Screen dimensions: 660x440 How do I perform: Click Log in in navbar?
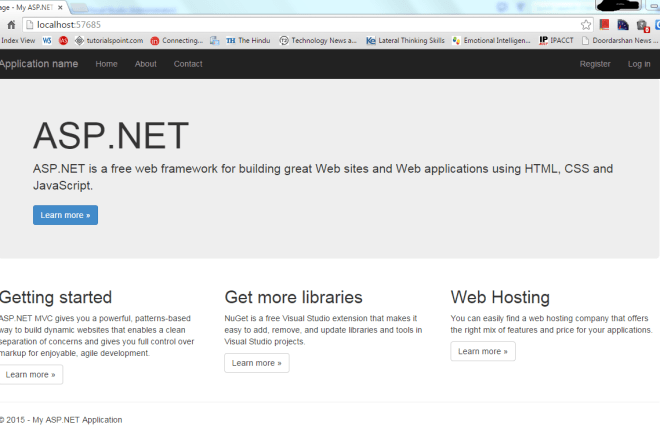point(639,64)
